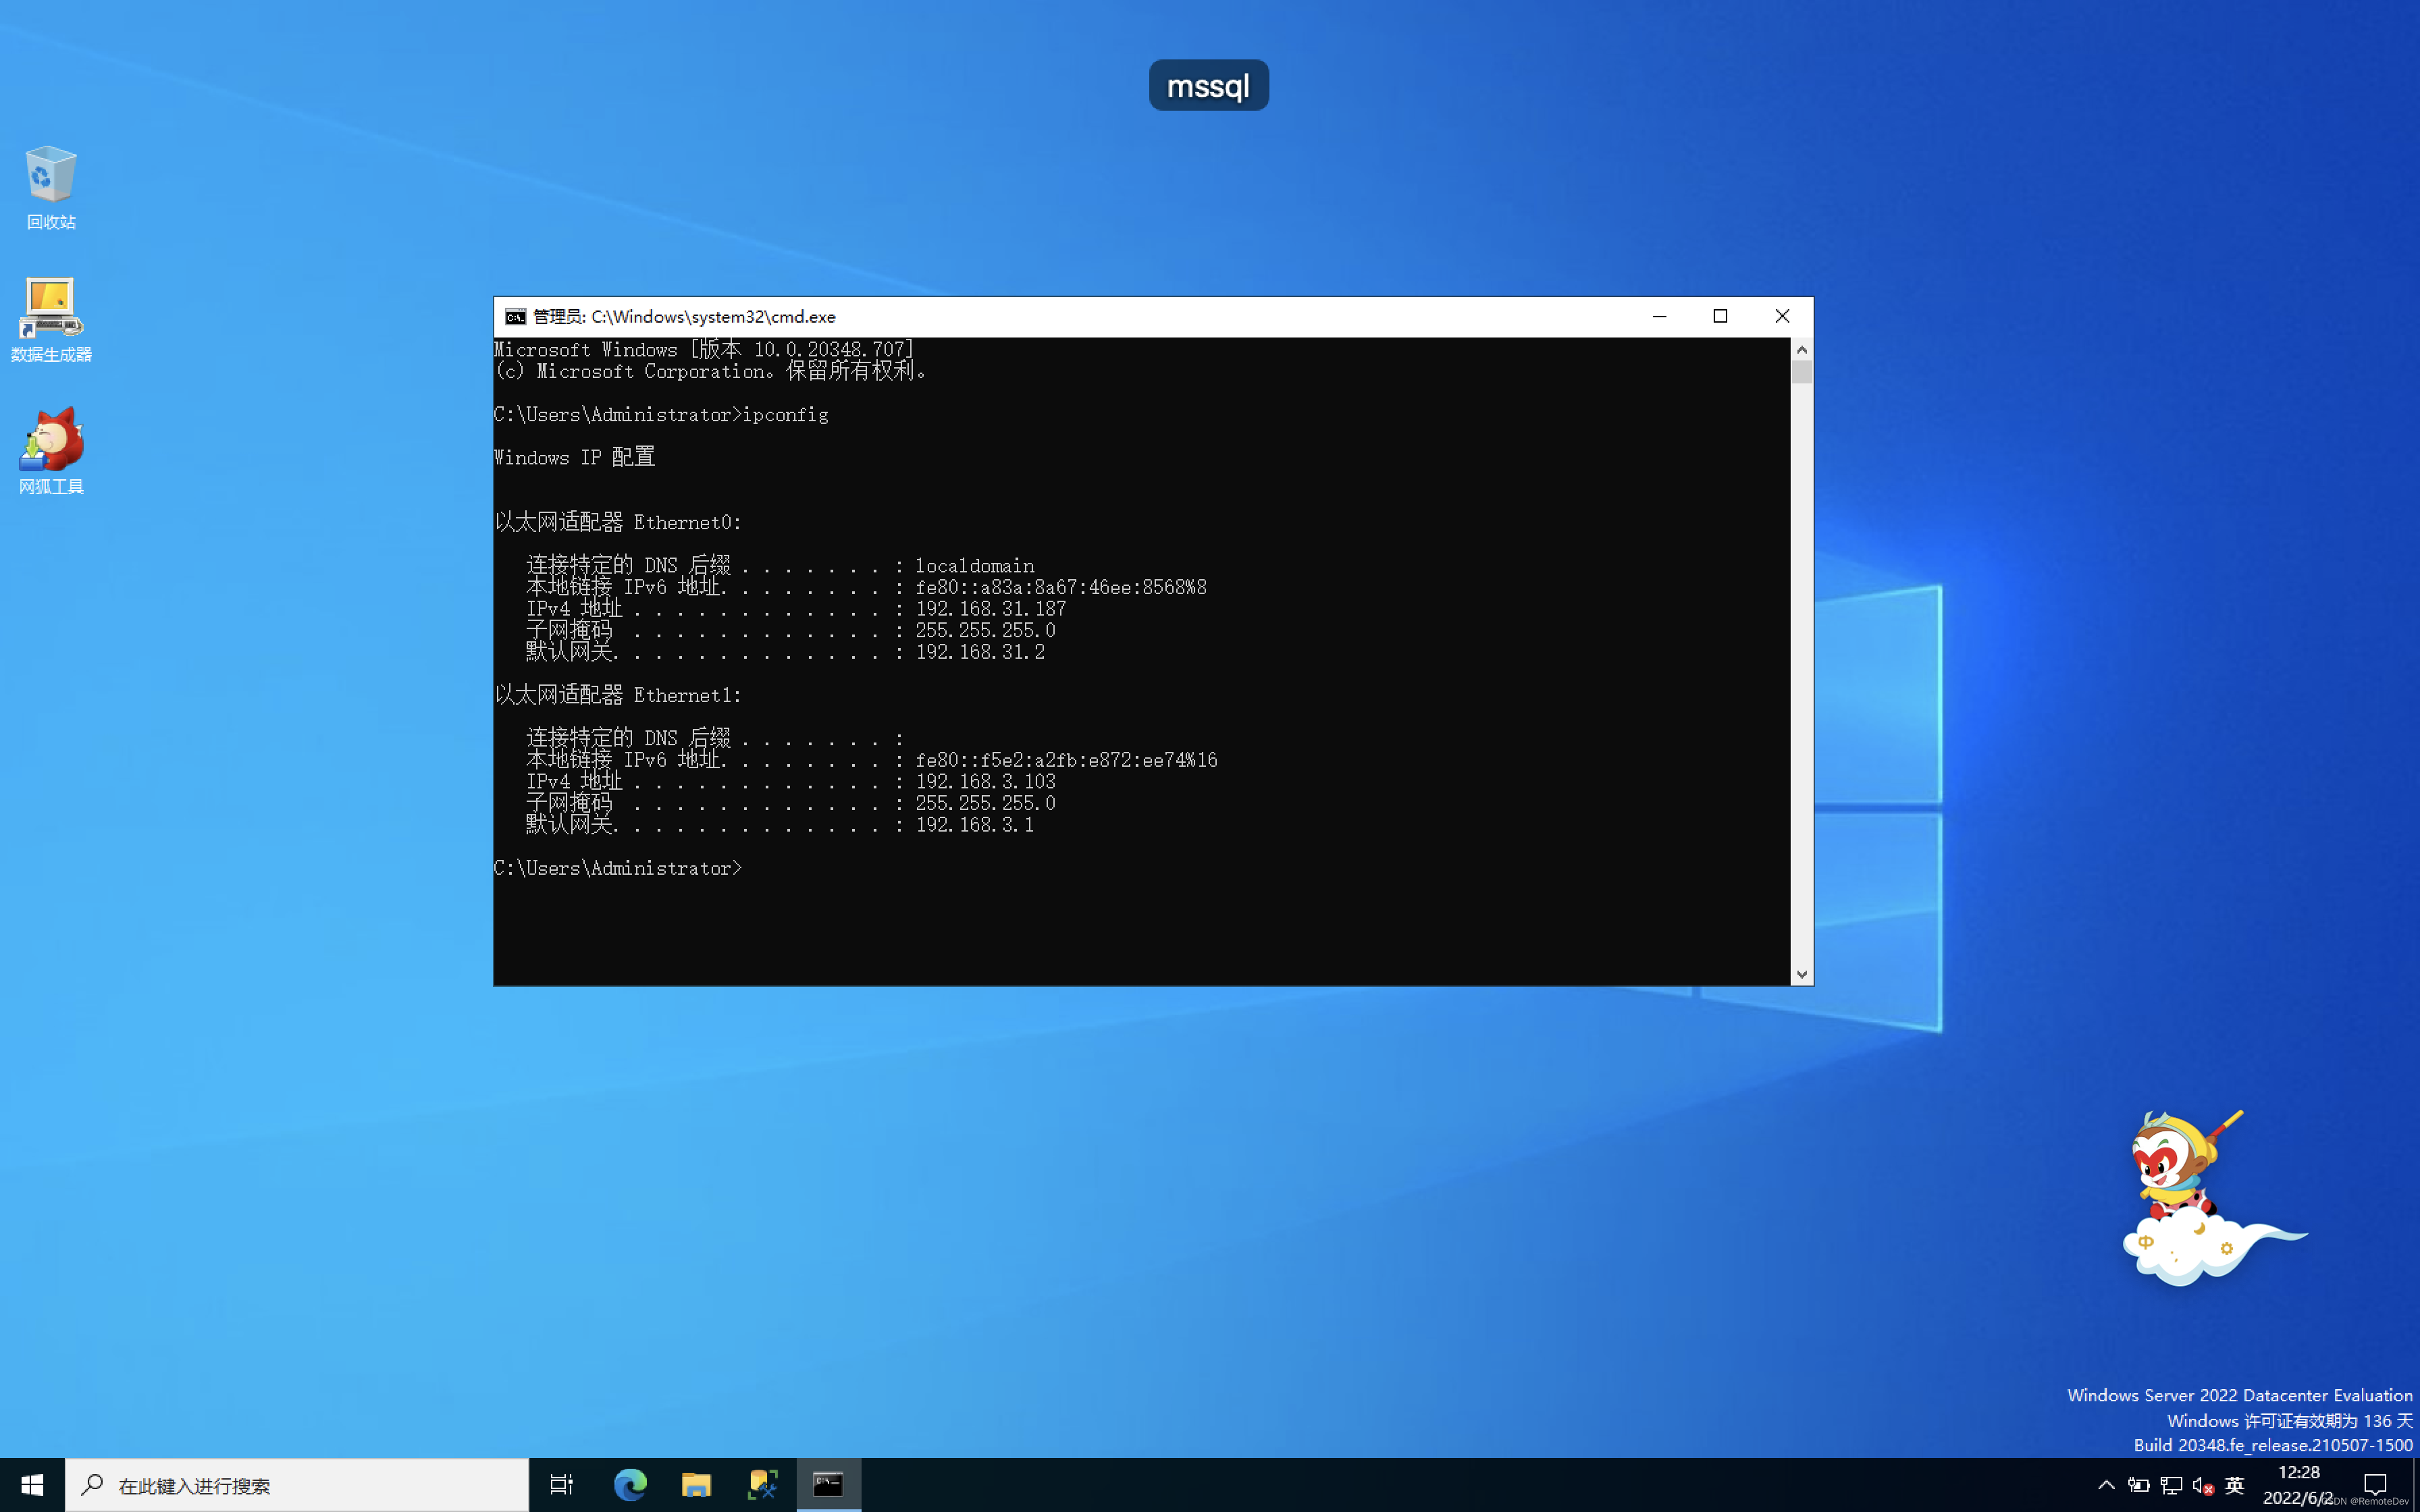Click the Windows IP 配置 line
2420x1512 pixels.
(575, 458)
